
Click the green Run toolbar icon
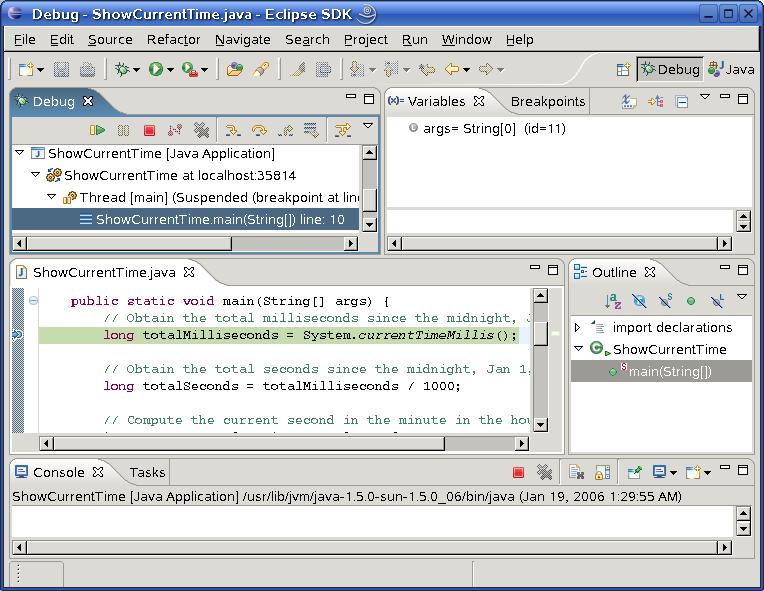[x=155, y=70]
